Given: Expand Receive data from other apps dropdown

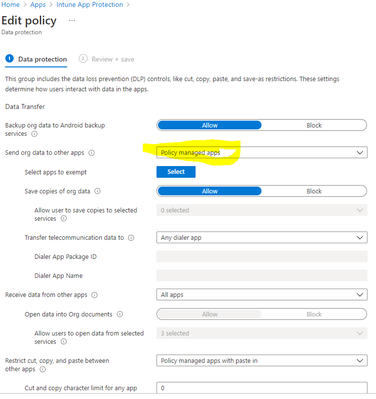Looking at the screenshot, I should (x=262, y=295).
